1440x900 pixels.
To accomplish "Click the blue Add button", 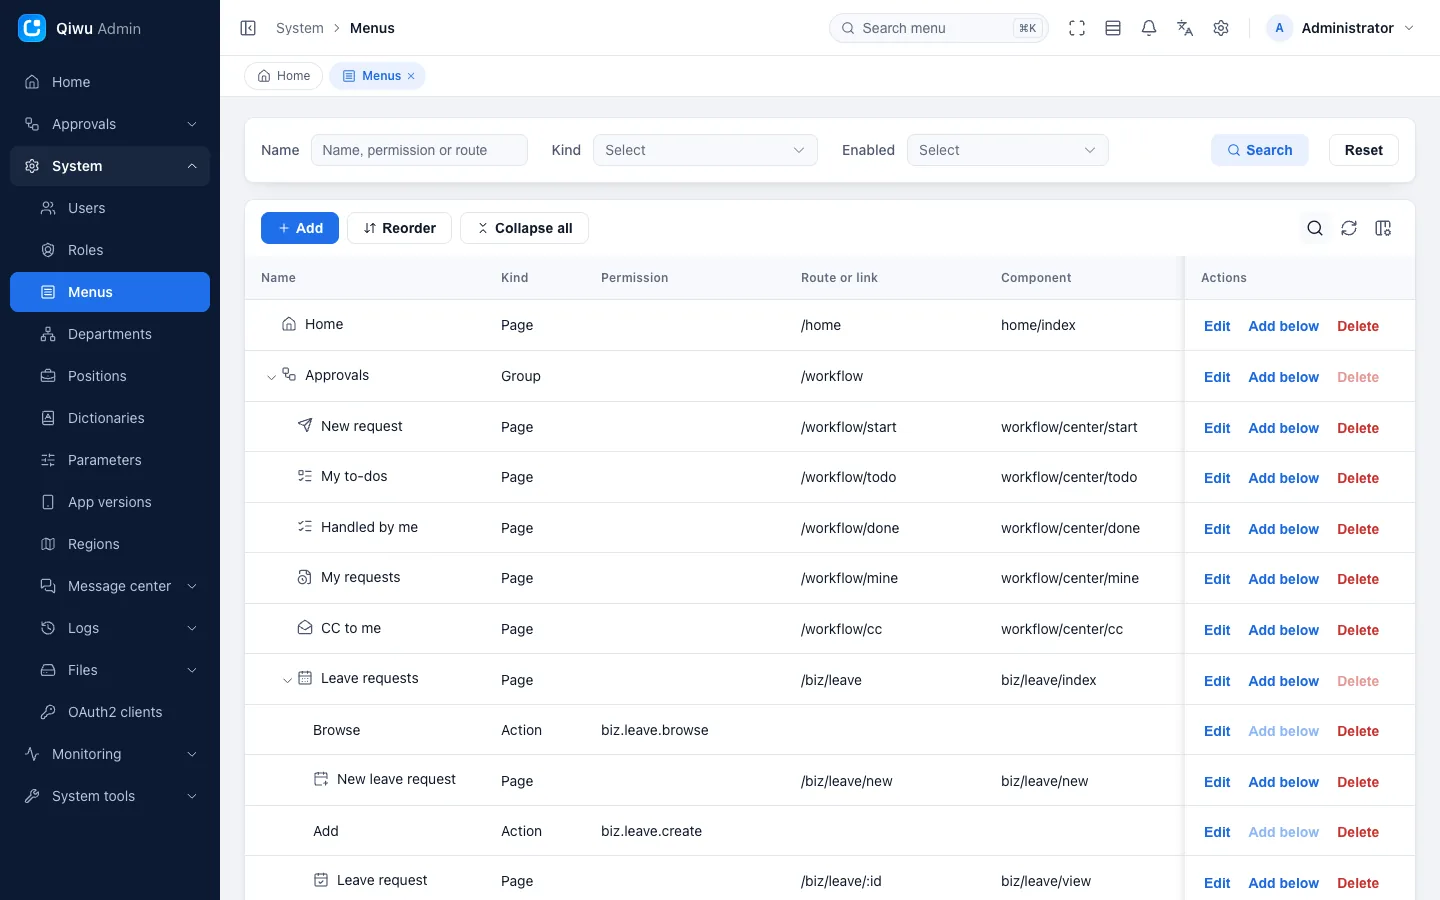I will pyautogui.click(x=300, y=228).
